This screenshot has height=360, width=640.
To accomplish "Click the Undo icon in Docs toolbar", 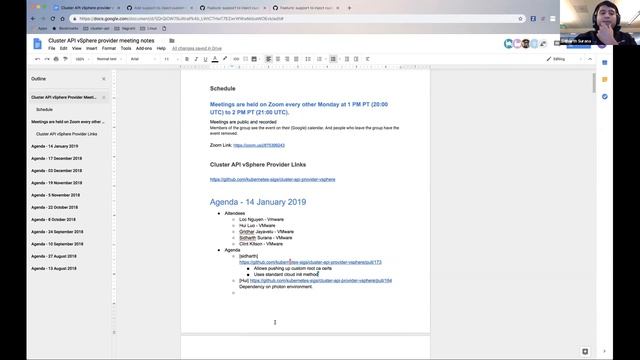I will coord(38,59).
